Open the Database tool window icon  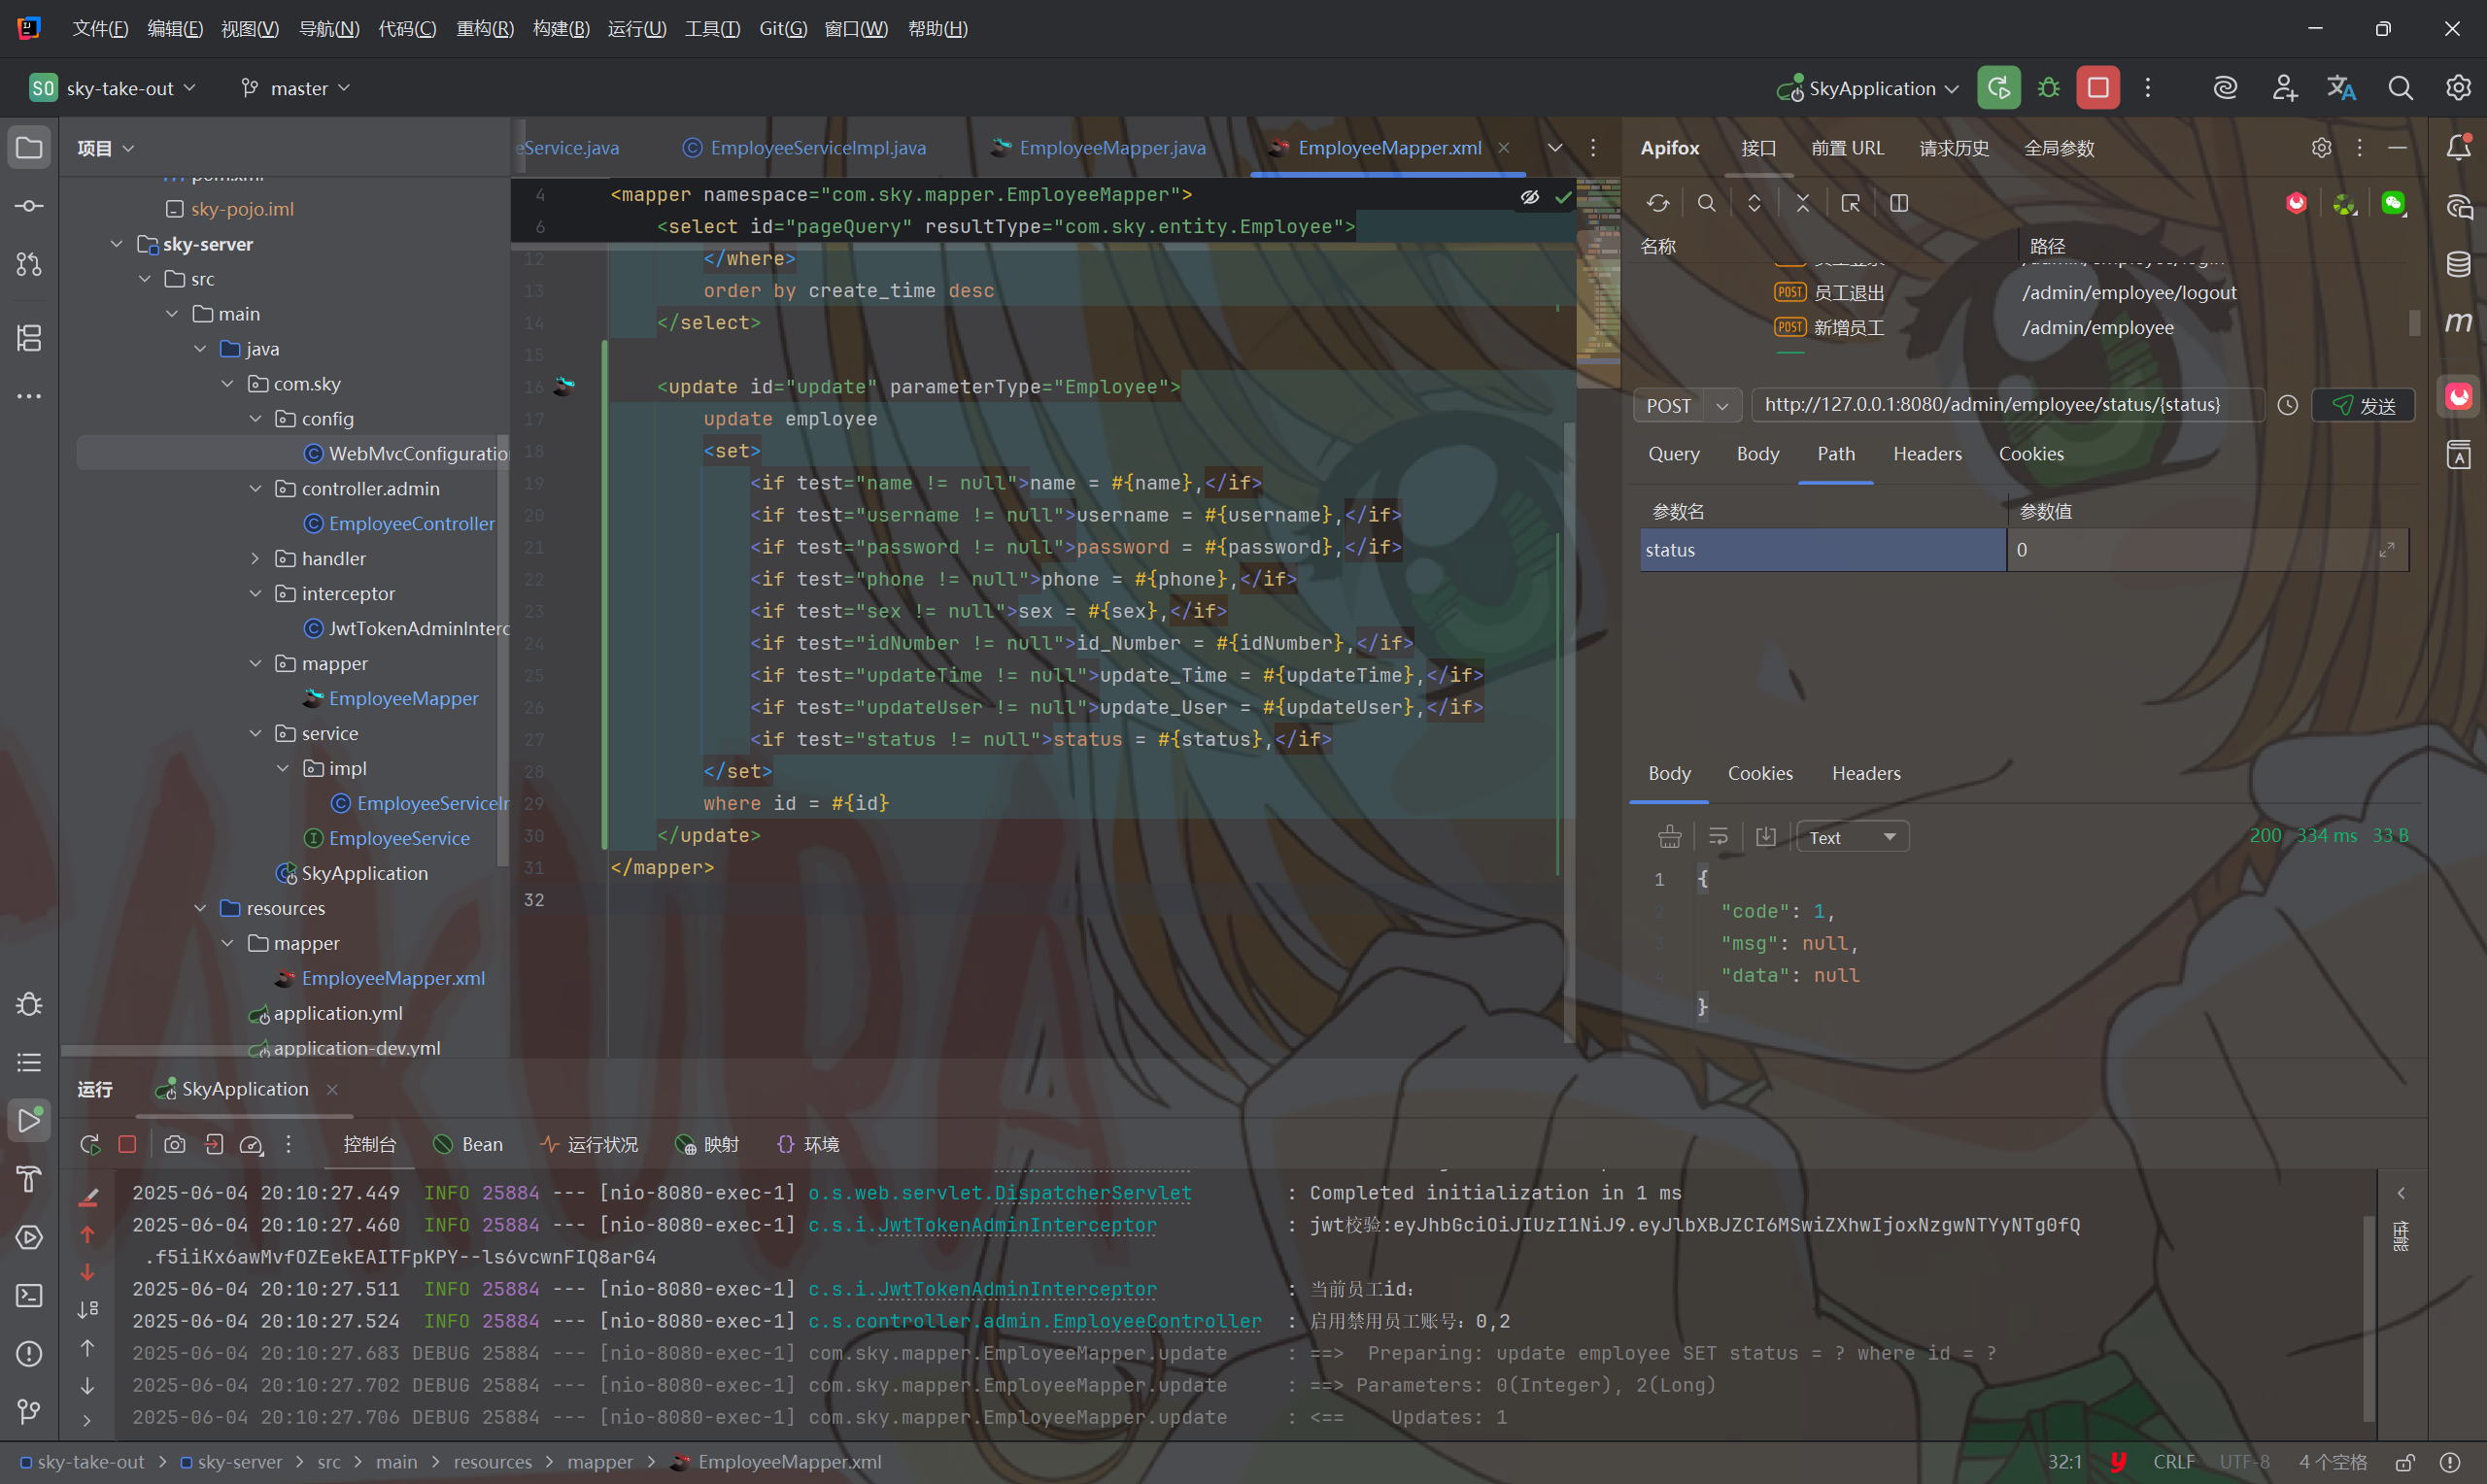pos(2459,264)
